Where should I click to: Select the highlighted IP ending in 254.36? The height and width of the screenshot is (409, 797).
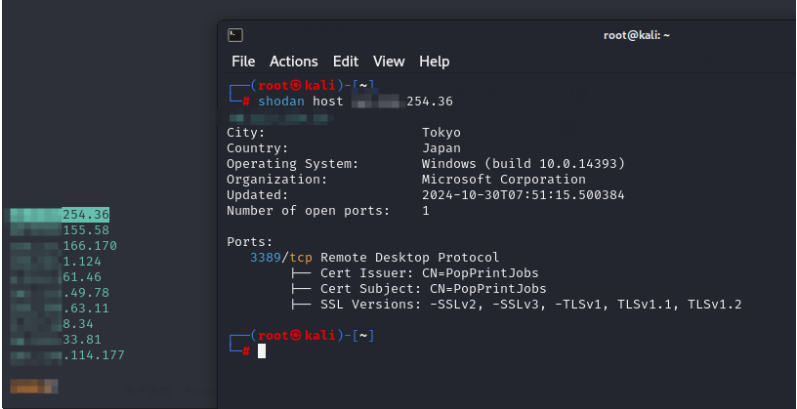tap(60, 214)
